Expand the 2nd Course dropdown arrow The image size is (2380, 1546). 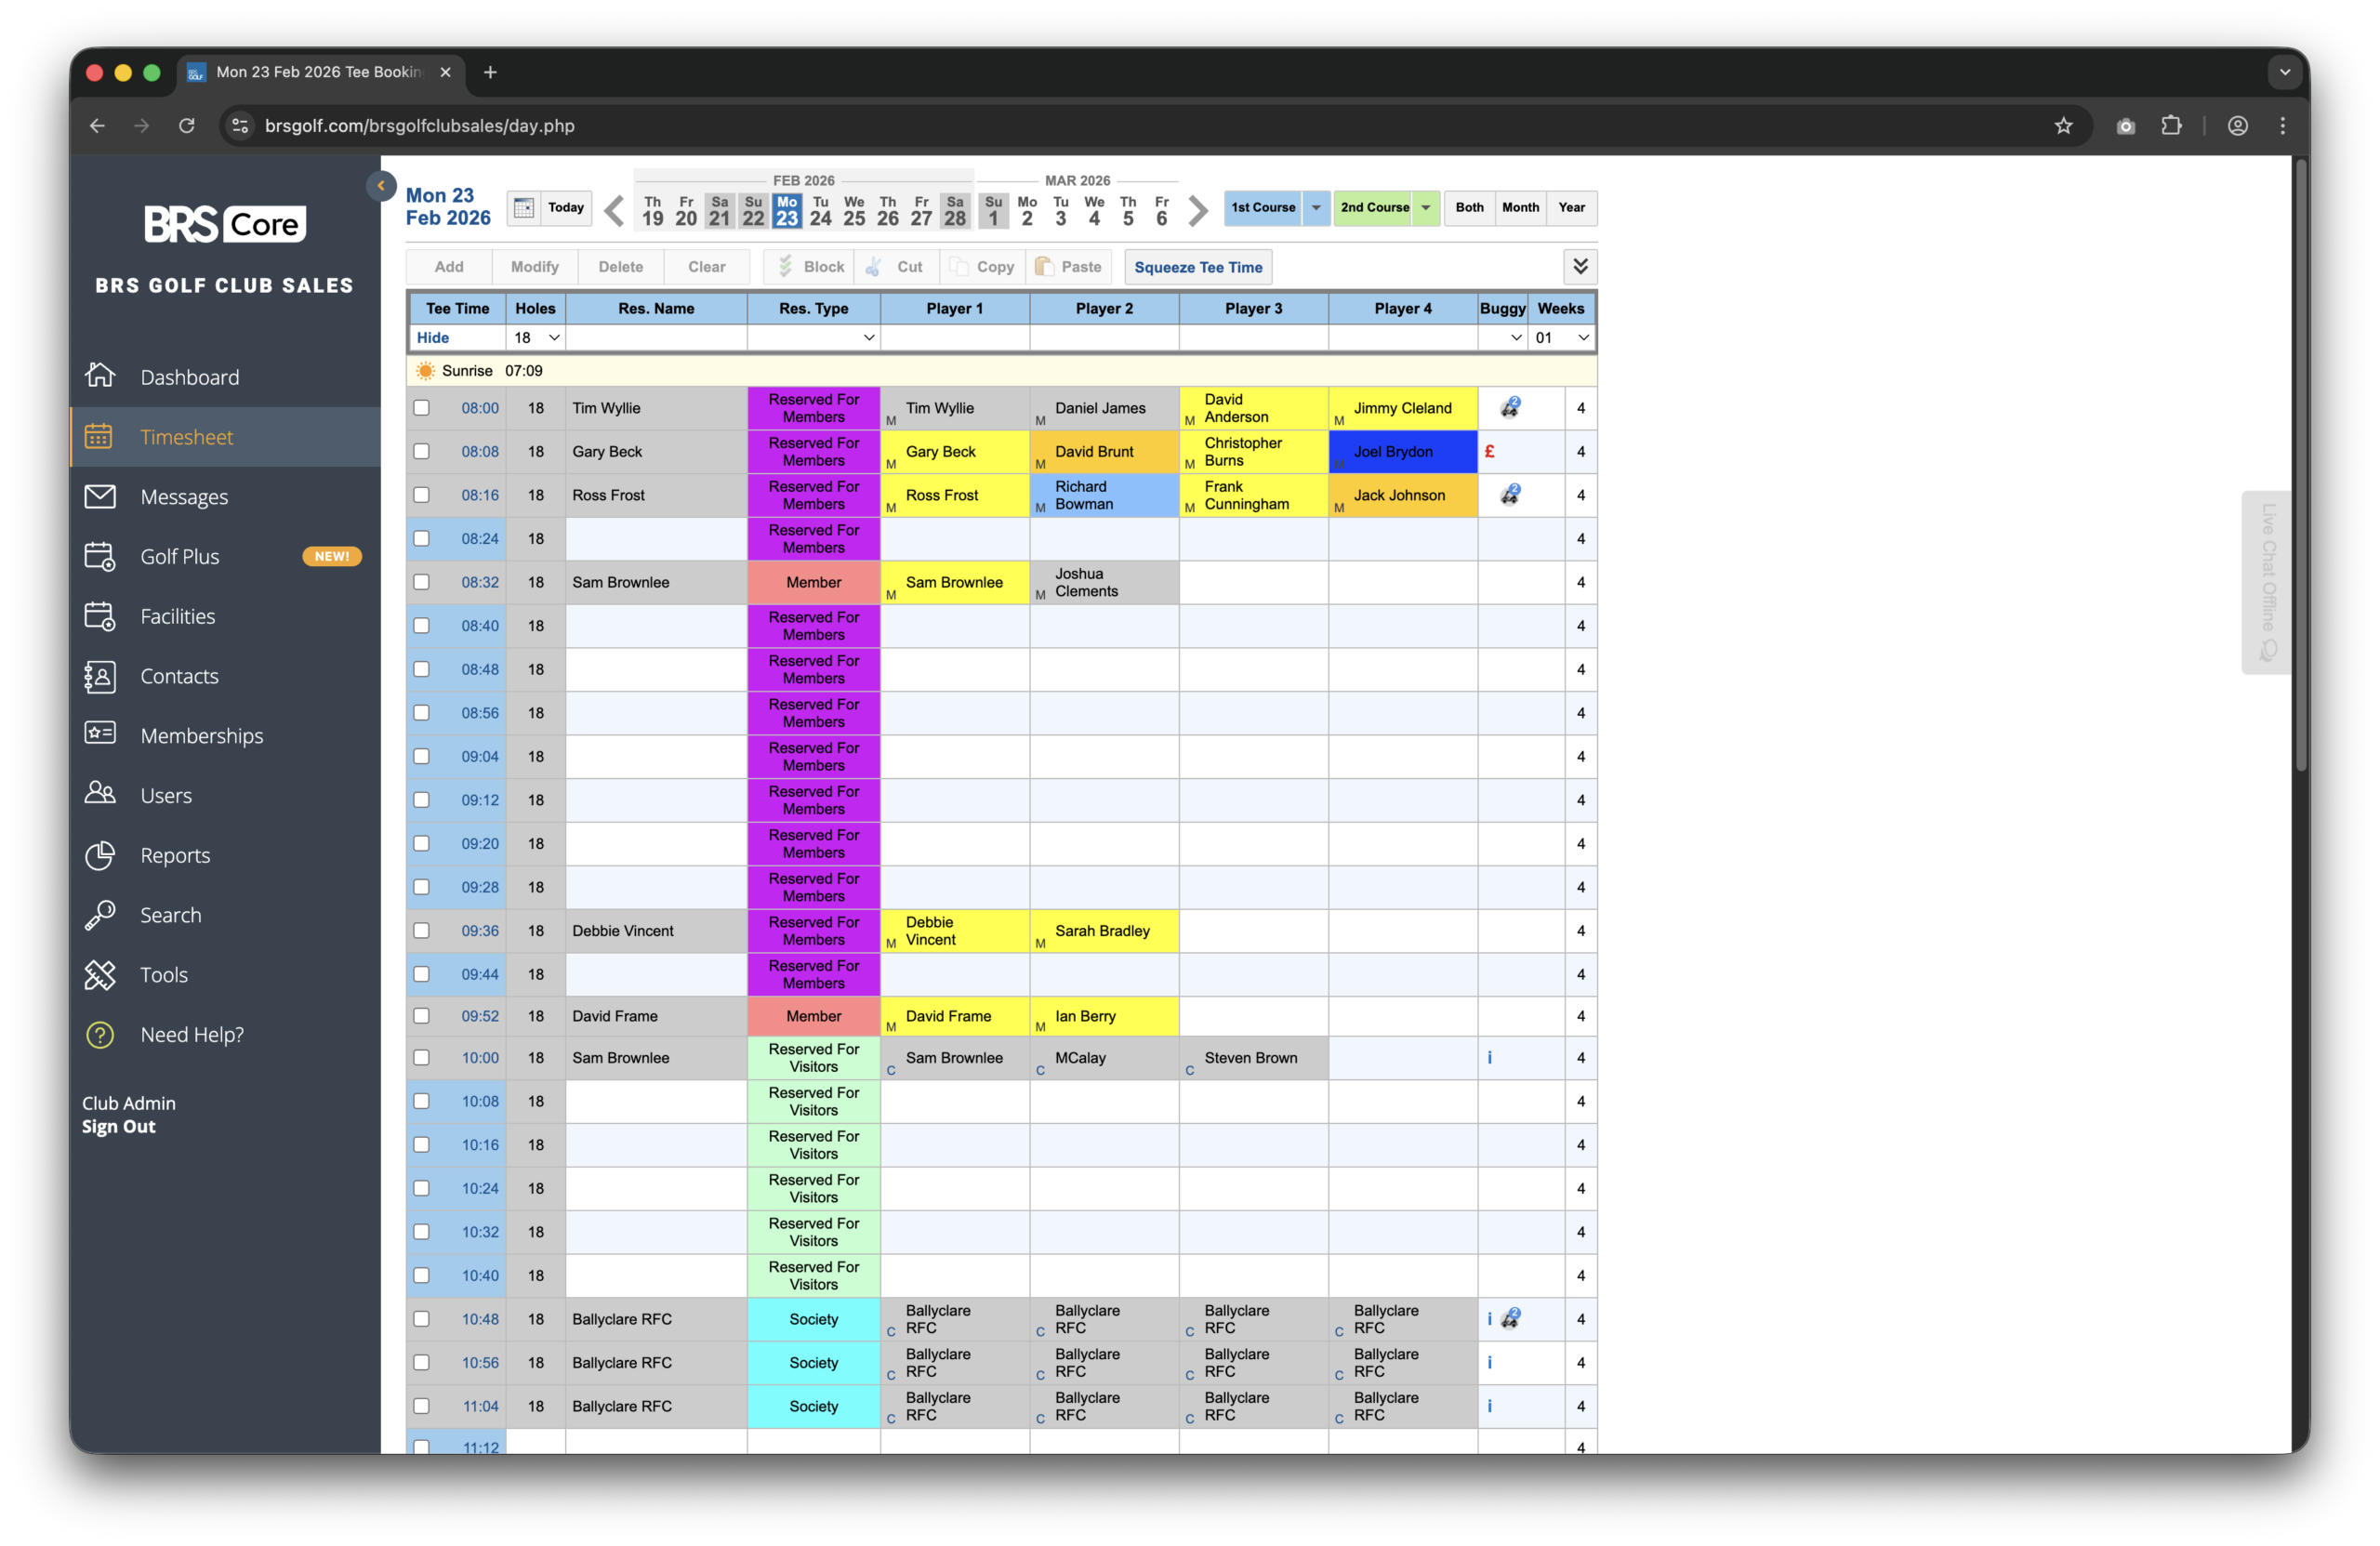click(x=1426, y=208)
